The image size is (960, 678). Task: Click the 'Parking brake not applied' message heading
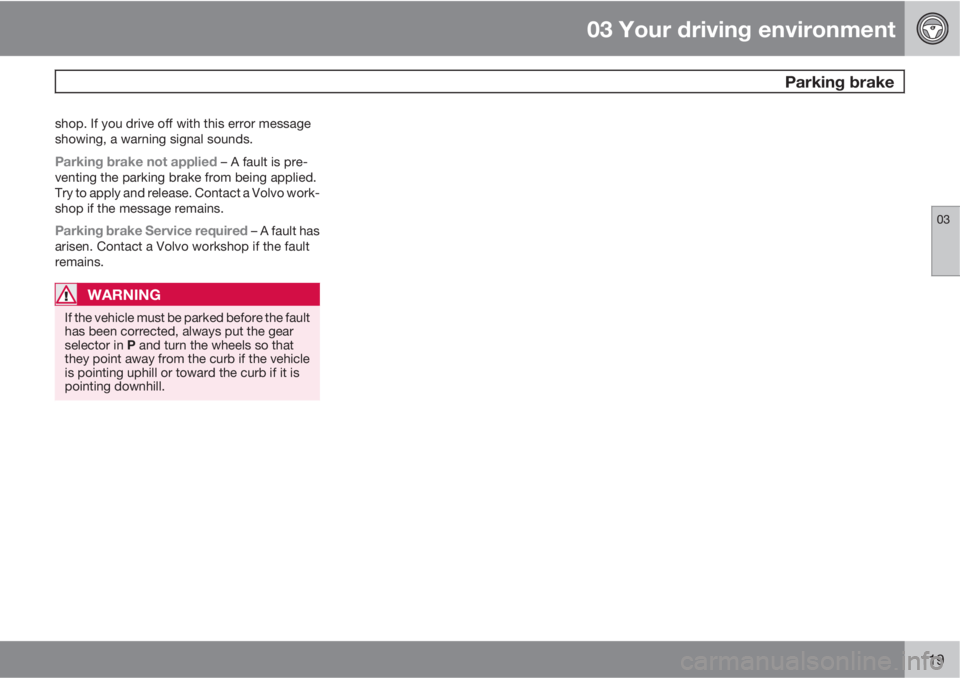(136, 162)
